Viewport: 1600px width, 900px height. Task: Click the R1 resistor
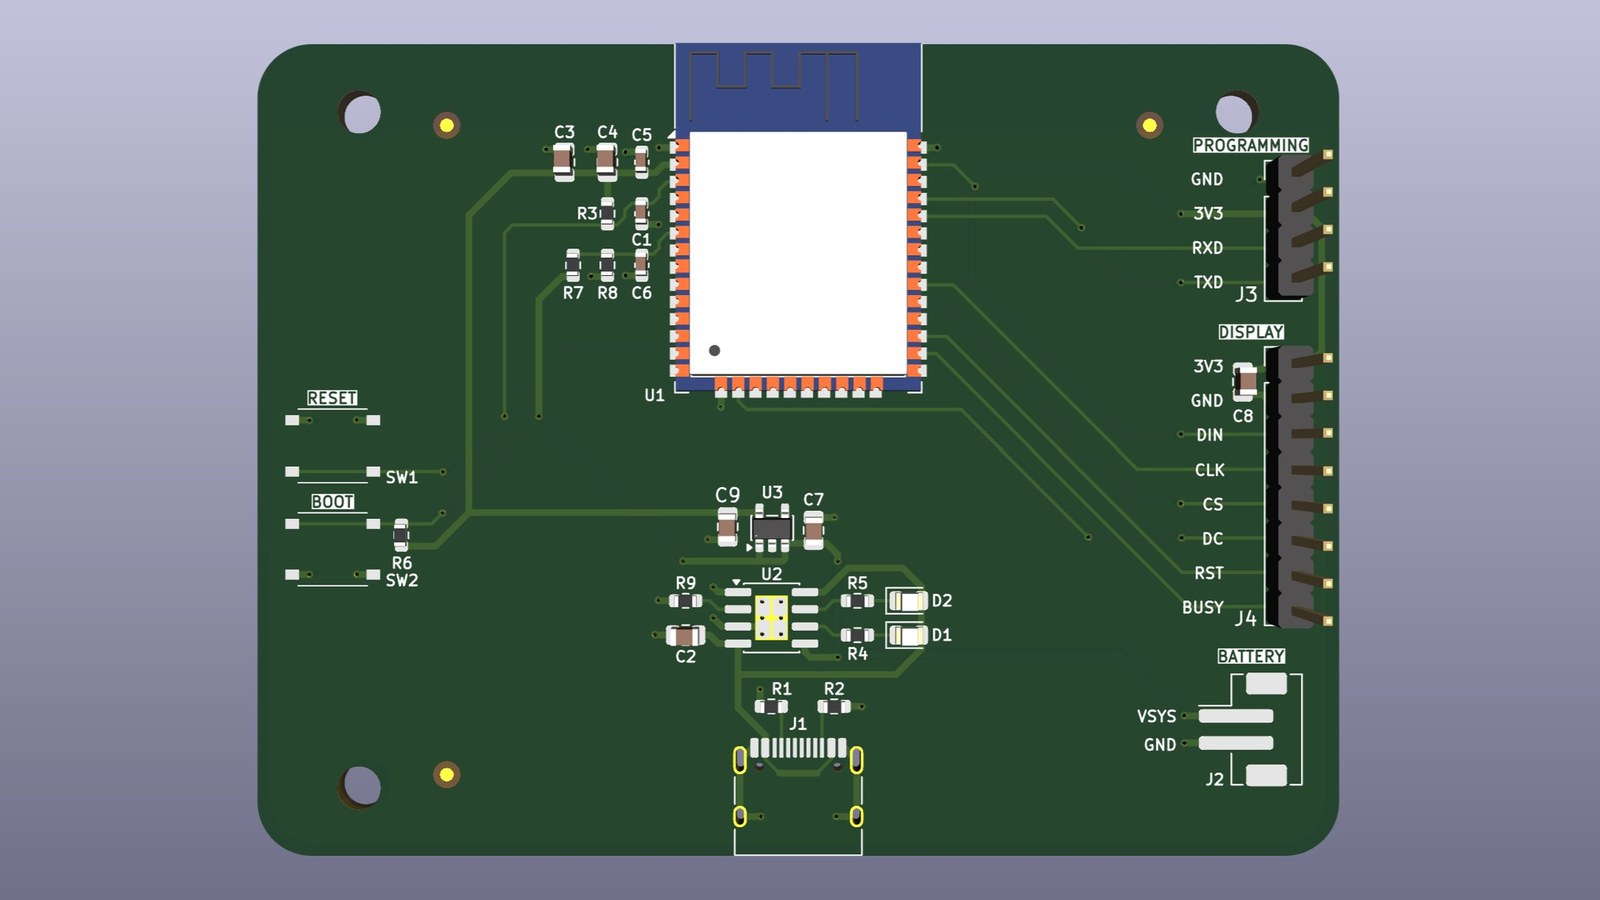click(x=771, y=706)
